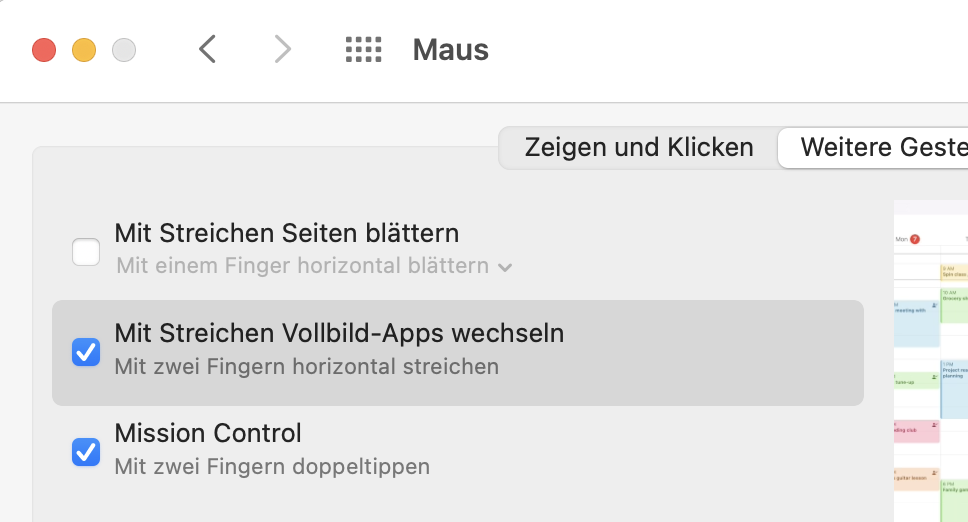Select the Mit Streichen Vollbild-Apps wechseln row
The image size is (968, 522).
tap(457, 353)
